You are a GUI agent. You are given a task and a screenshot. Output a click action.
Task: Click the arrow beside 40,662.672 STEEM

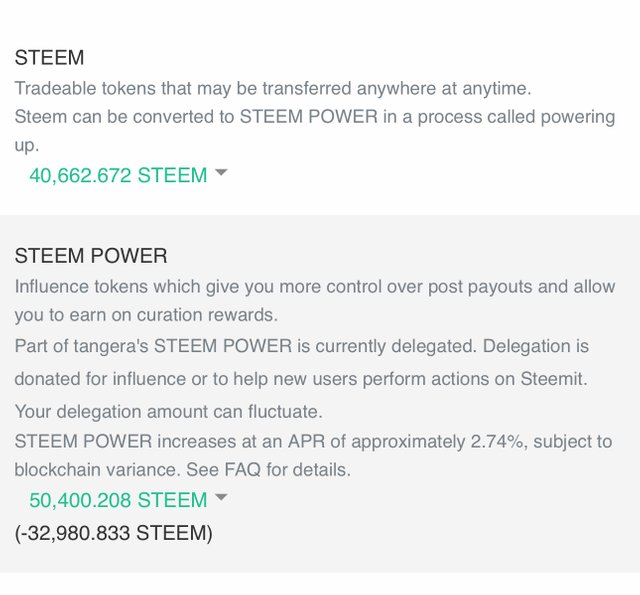(221, 172)
